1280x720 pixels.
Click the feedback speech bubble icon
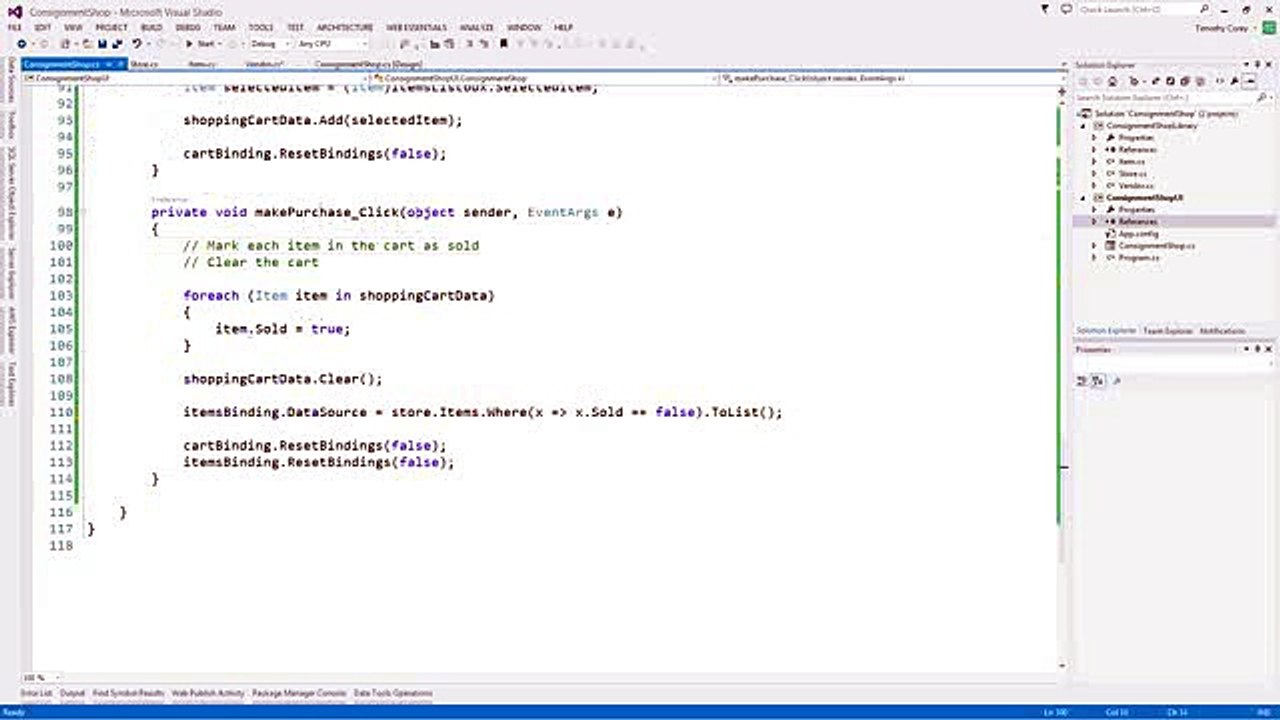pos(1067,9)
